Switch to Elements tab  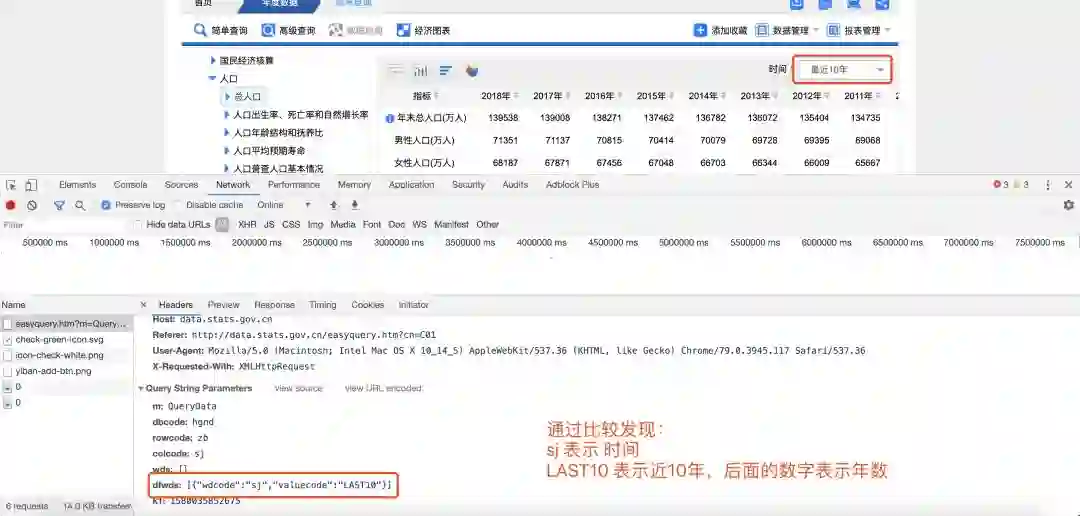pyautogui.click(x=77, y=185)
